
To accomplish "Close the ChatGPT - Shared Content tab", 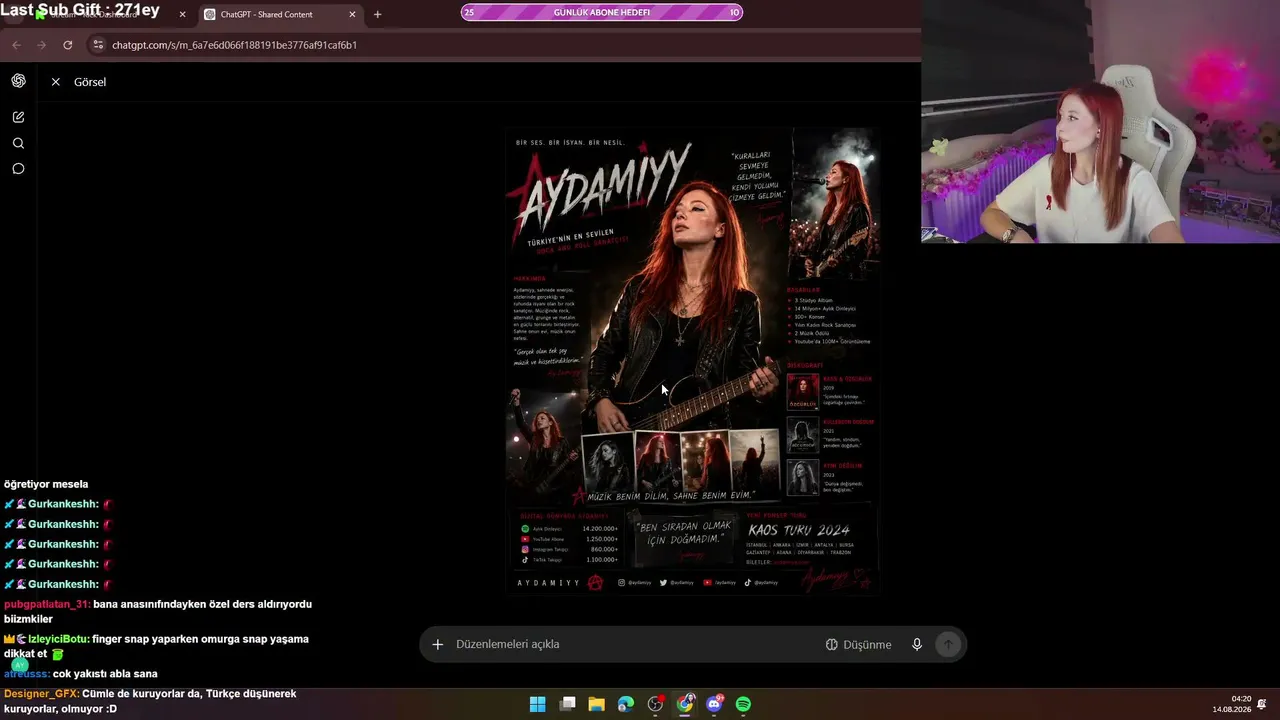I will (352, 14).
